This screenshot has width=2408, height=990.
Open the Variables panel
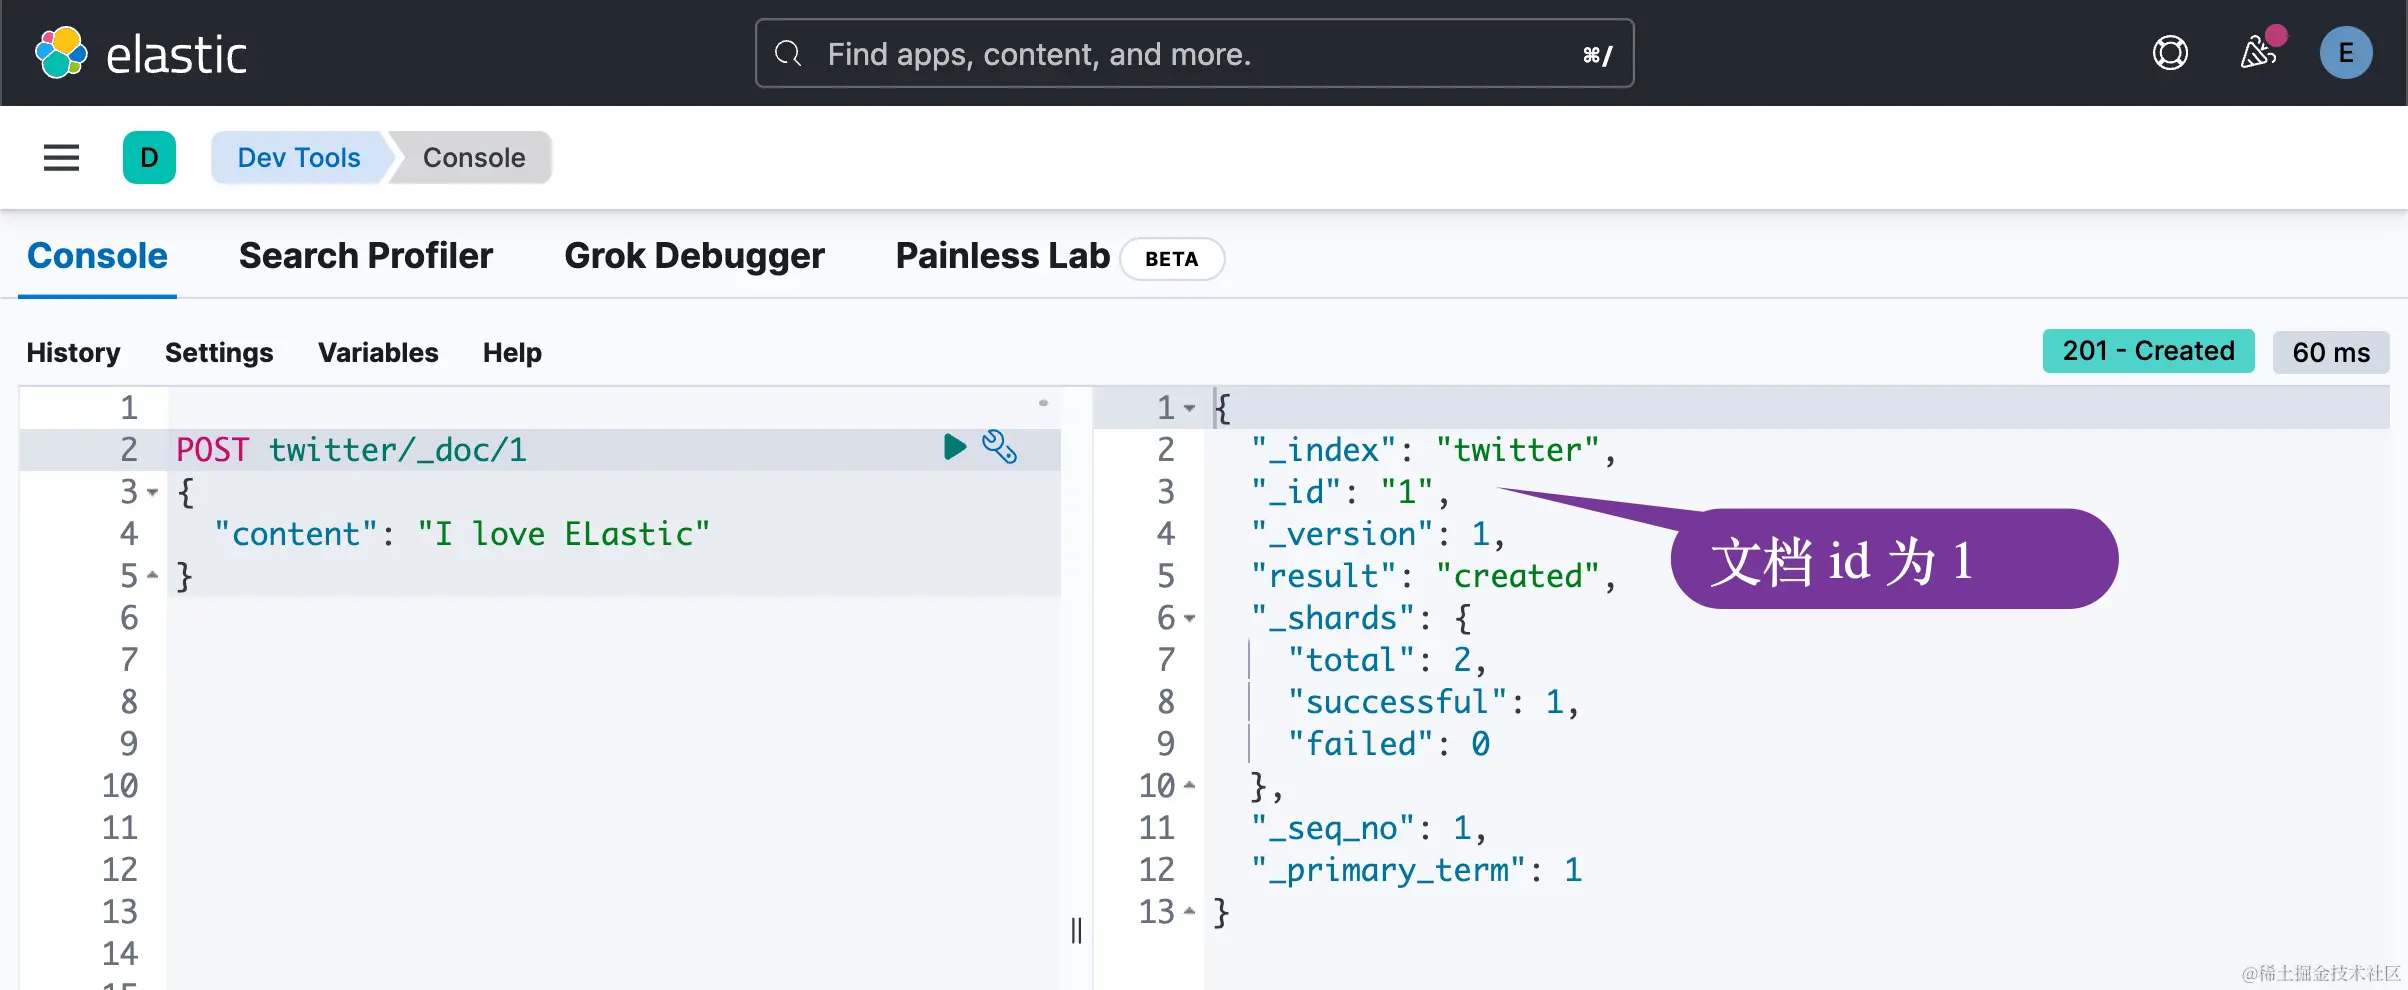coord(378,352)
